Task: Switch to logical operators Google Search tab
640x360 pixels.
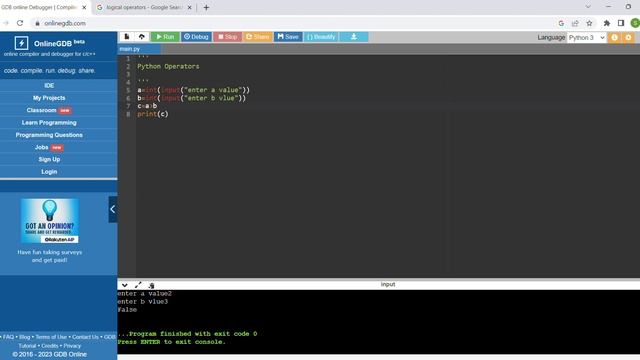Action: click(143, 7)
